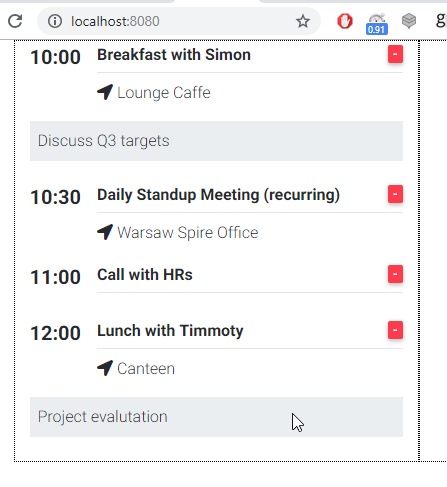
Task: Select the Project evalutation note
Action: [216, 417]
